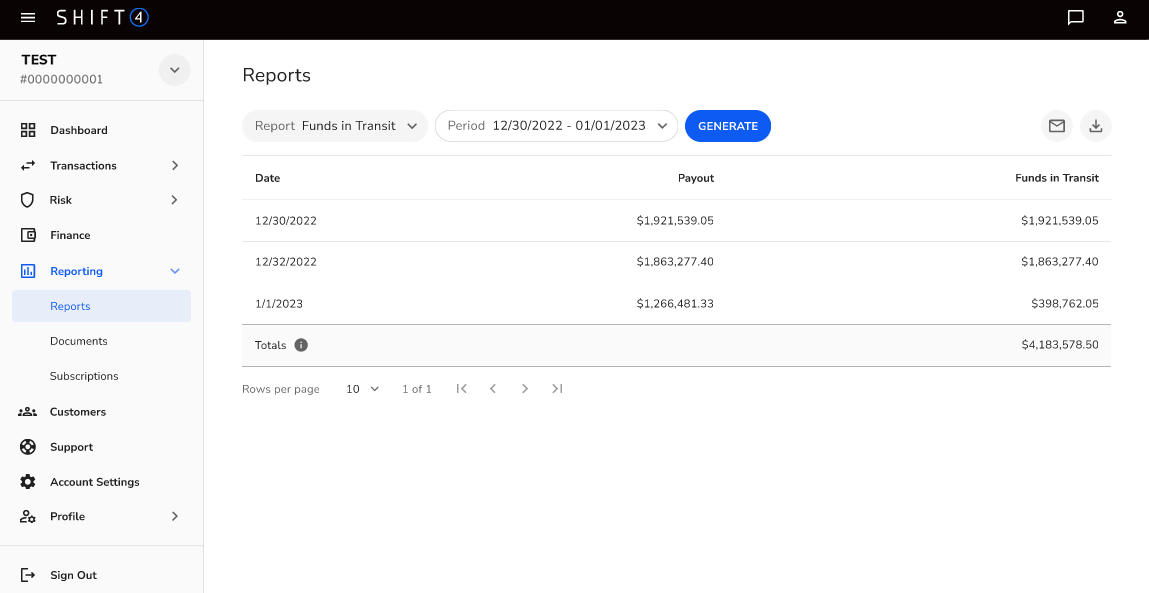Go to the previous results page
The height and width of the screenshot is (593, 1149).
(x=493, y=389)
